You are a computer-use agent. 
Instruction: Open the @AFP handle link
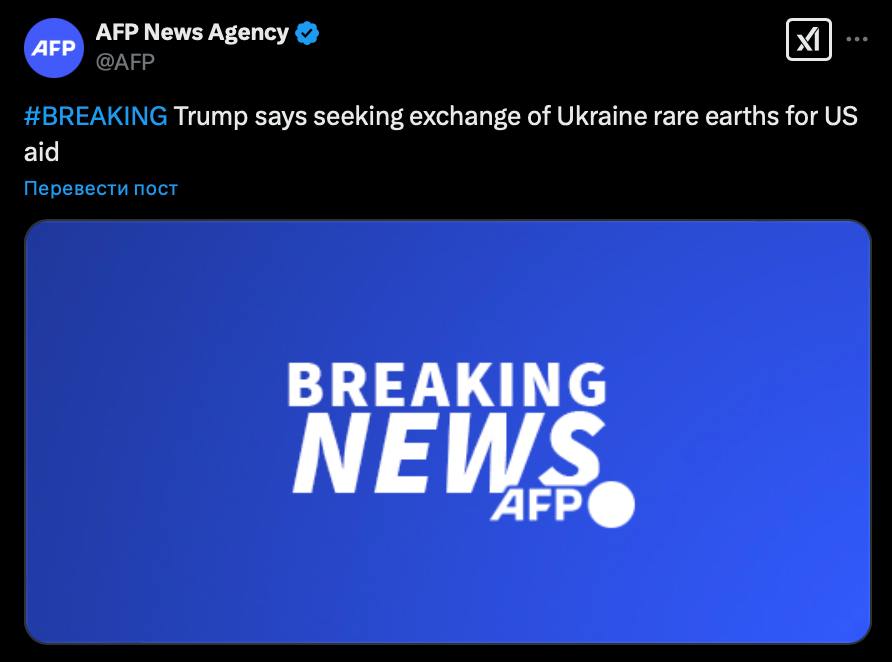click(x=125, y=62)
